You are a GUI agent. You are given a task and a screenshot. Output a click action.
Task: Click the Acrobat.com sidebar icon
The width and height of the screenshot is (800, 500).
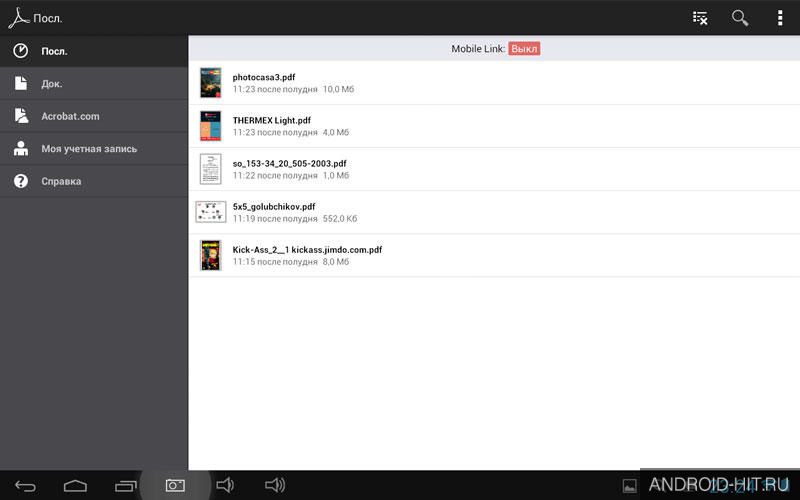[x=20, y=116]
